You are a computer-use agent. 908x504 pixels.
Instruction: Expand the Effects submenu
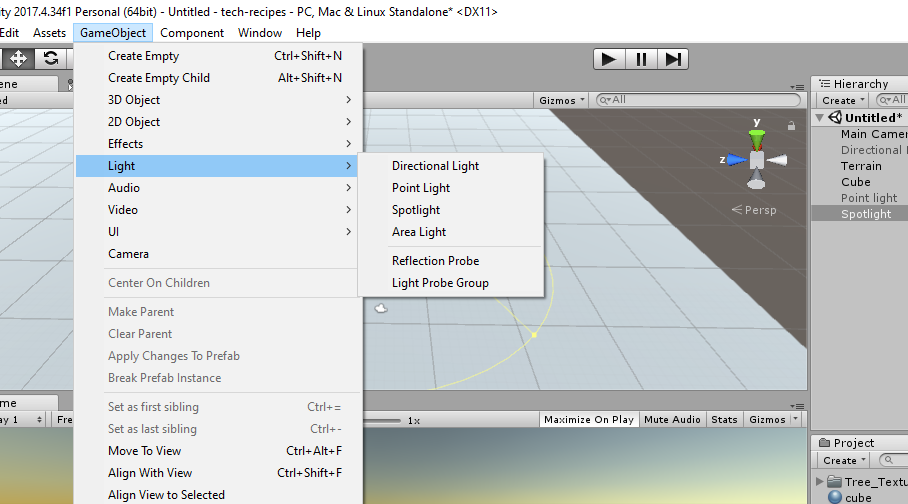click(x=219, y=144)
